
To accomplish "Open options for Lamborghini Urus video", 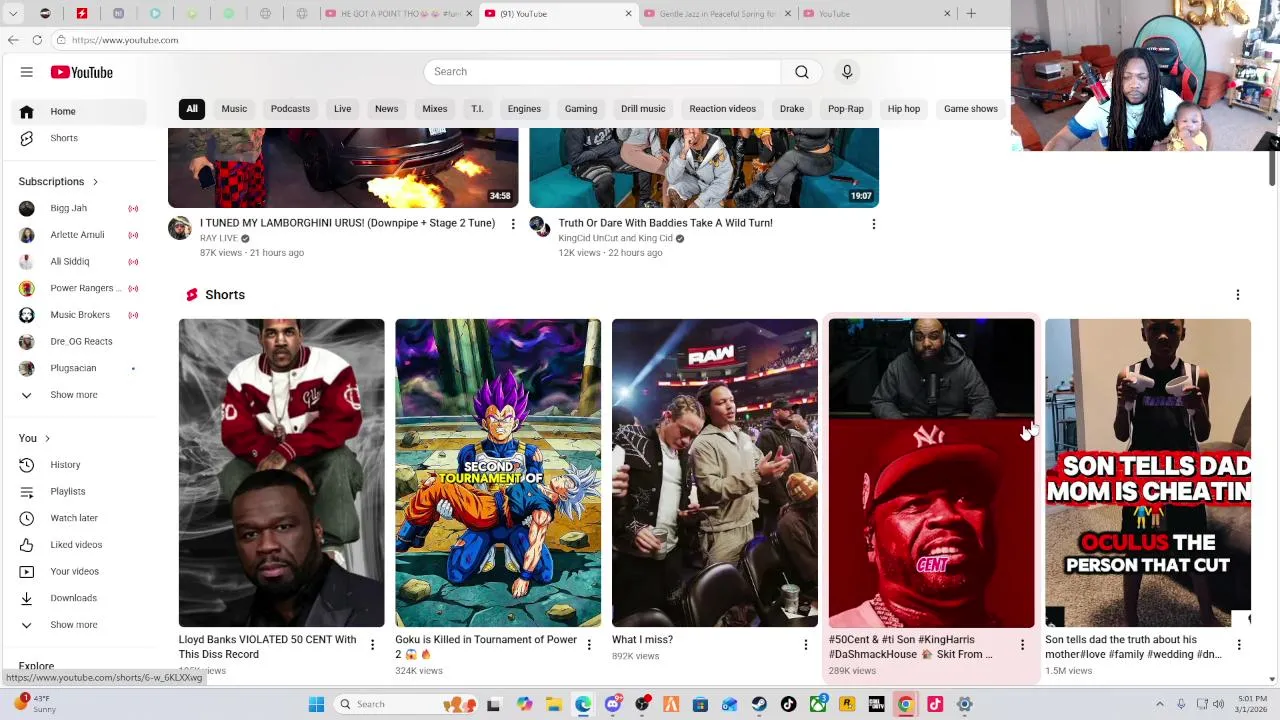I will pos(513,224).
